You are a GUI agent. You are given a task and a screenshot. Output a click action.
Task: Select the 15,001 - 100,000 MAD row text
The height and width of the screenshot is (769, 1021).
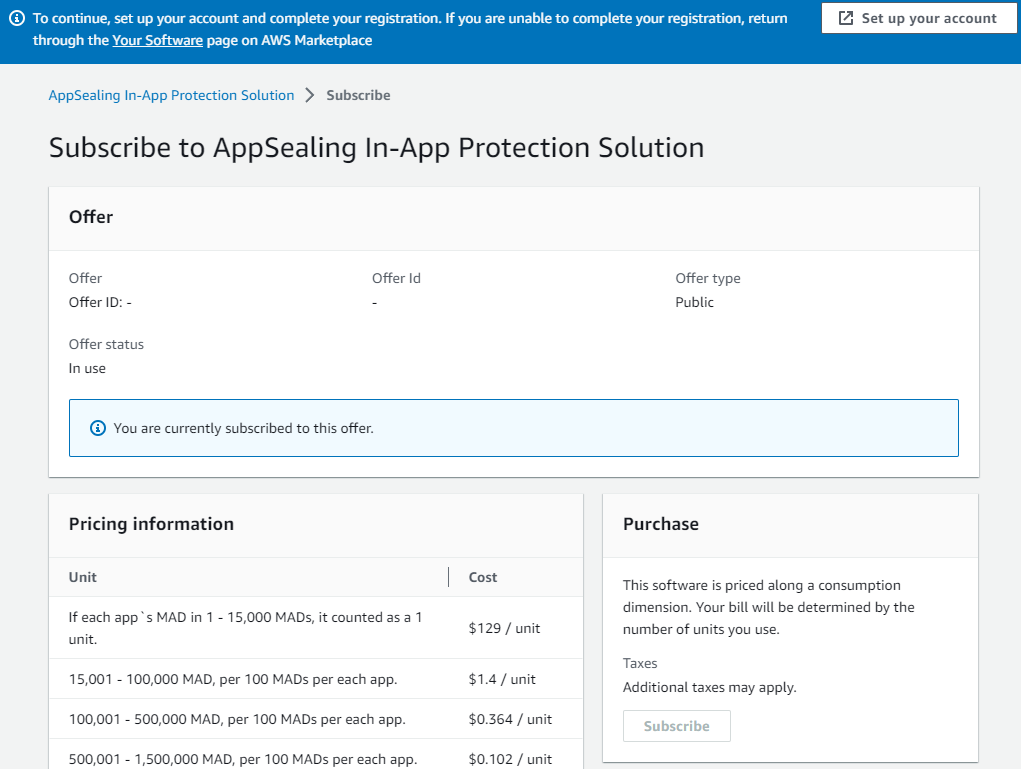pos(233,679)
